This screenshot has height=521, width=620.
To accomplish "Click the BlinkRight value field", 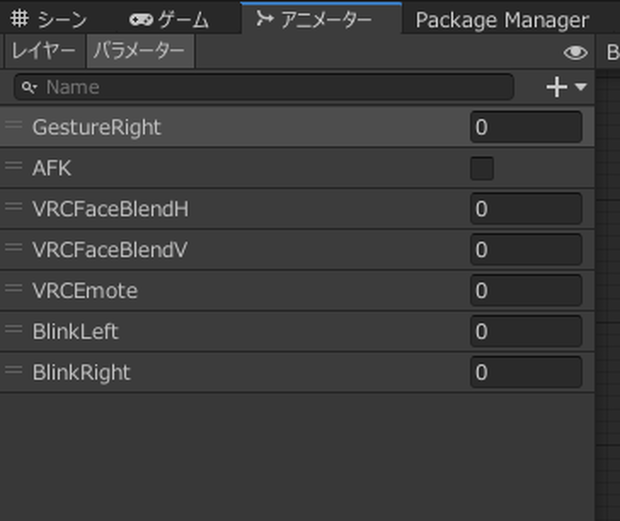I will pyautogui.click(x=526, y=372).
